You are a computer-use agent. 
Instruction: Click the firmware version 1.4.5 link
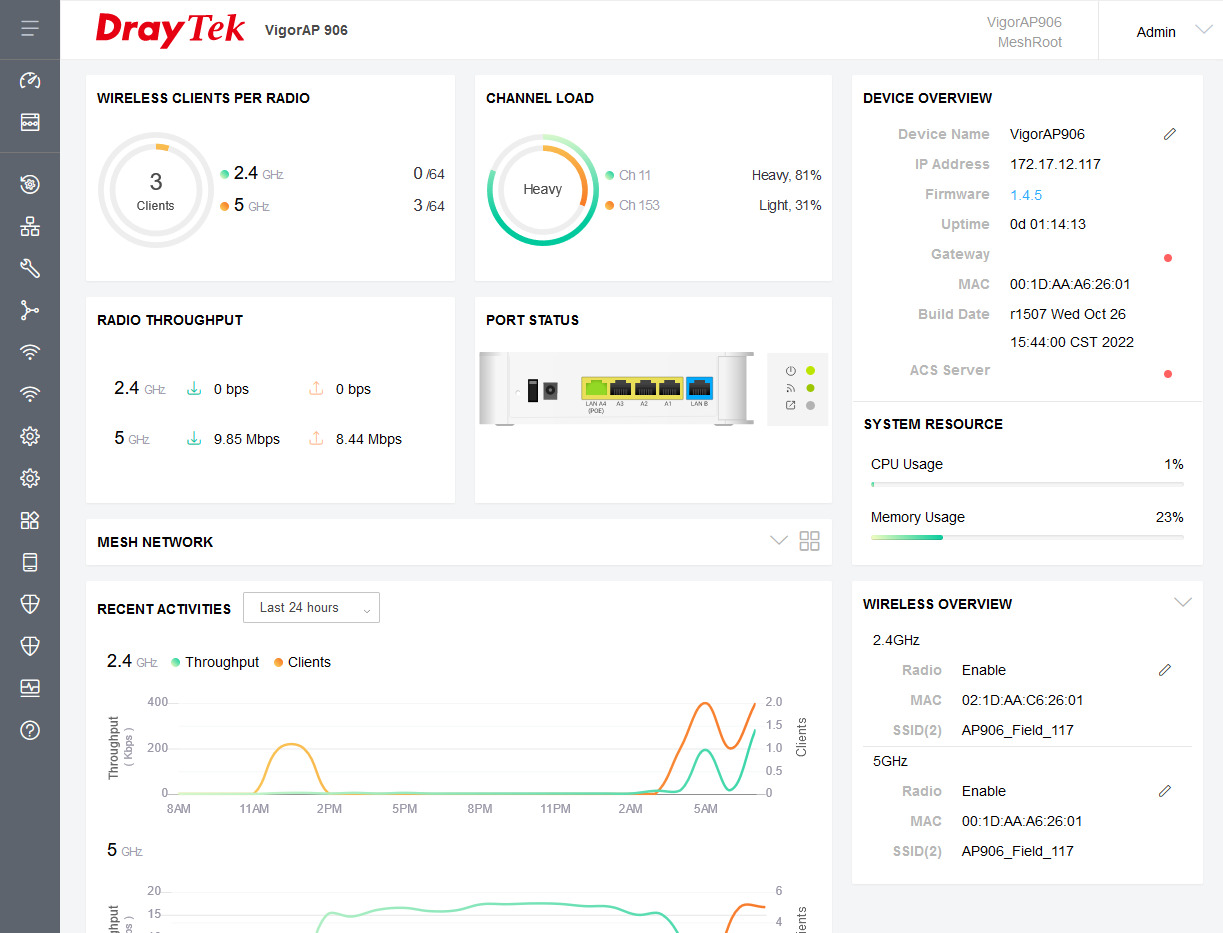point(1025,195)
